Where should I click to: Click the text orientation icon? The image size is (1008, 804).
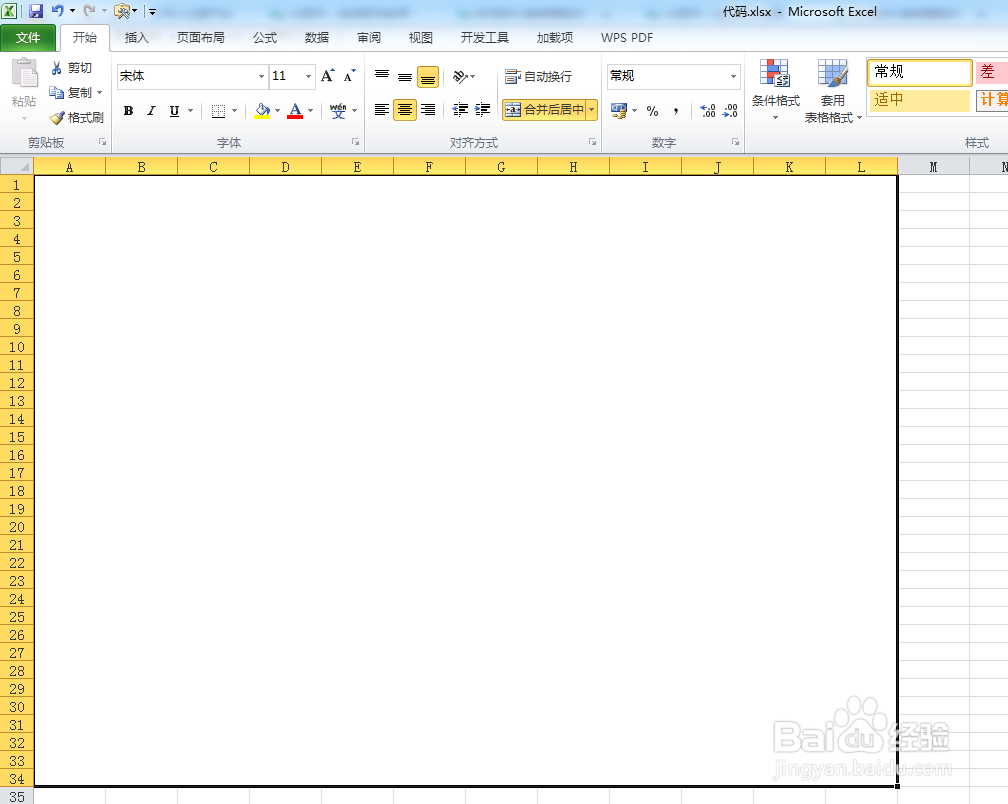(x=460, y=76)
